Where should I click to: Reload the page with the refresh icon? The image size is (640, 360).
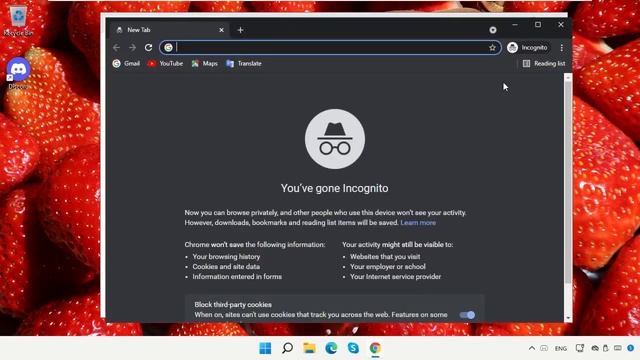[148, 48]
